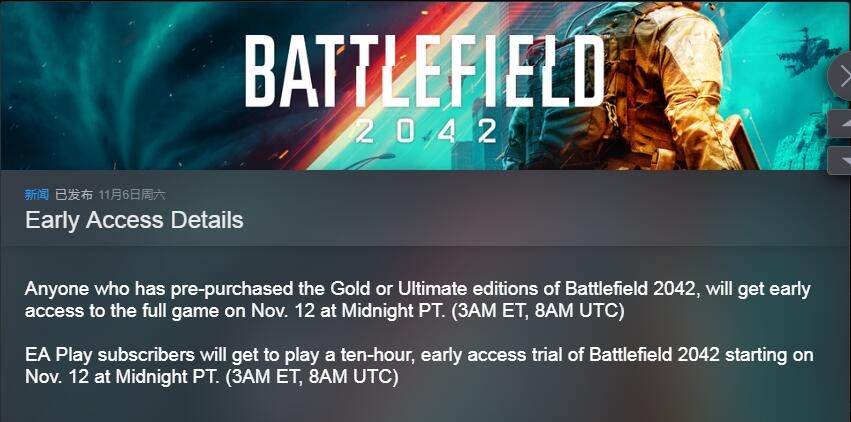The width and height of the screenshot is (851, 422).
Task: Go to next news with down arrow
Action: click(x=842, y=160)
